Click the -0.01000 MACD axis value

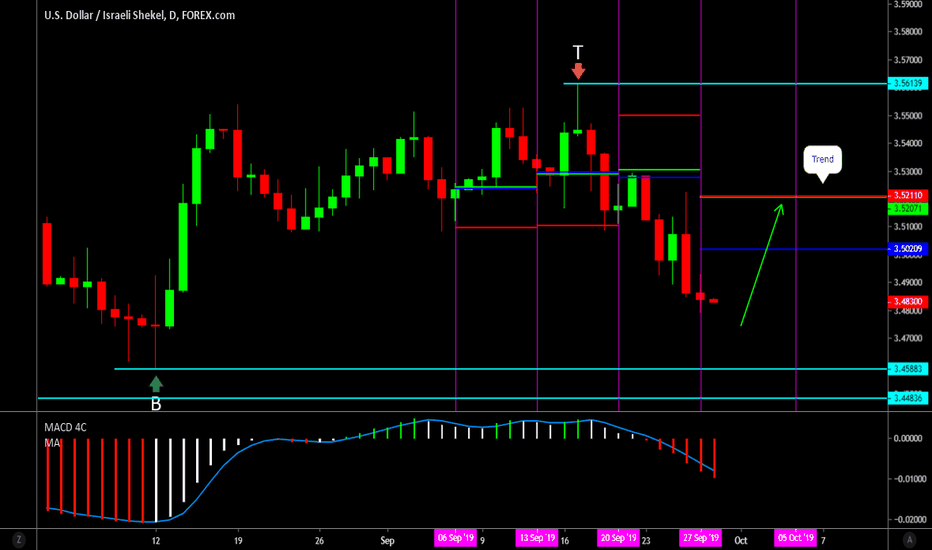(910, 479)
